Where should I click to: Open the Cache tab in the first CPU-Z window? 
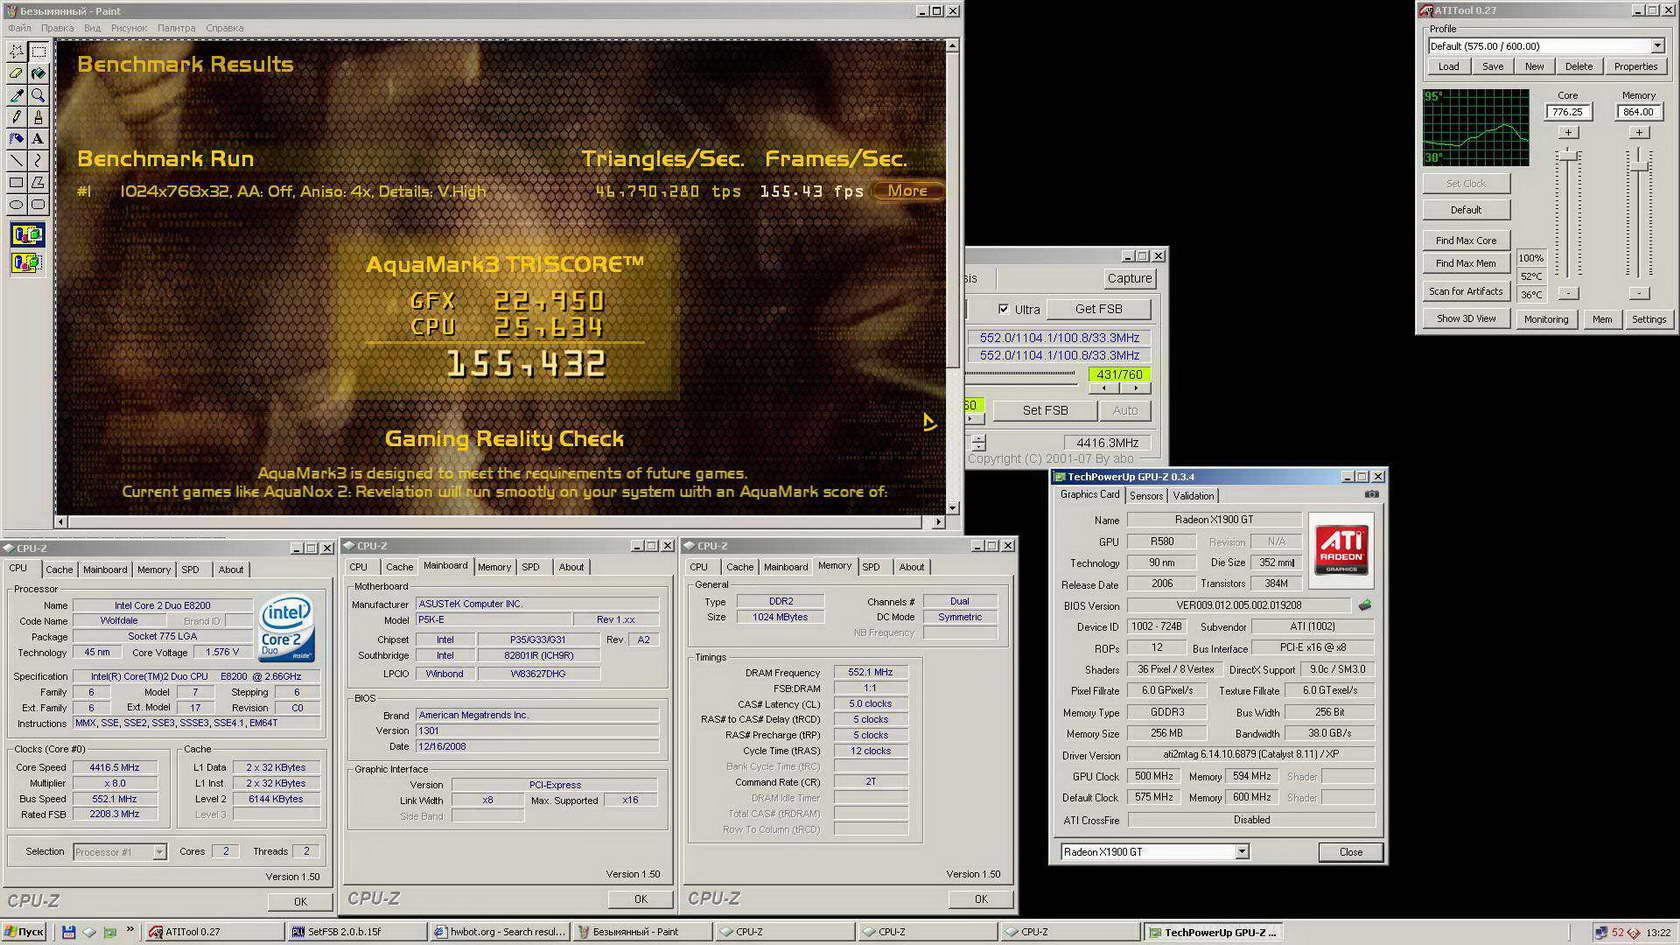coord(59,570)
